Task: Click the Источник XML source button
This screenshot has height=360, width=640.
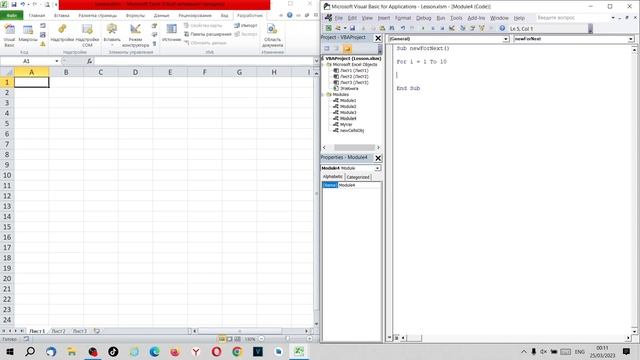Action: pos(171,33)
